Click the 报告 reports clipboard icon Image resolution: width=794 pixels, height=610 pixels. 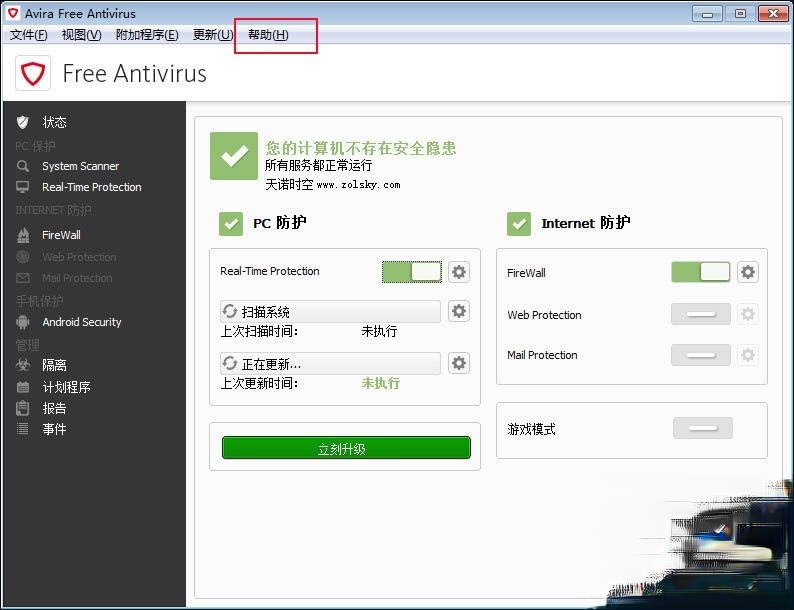coord(23,408)
